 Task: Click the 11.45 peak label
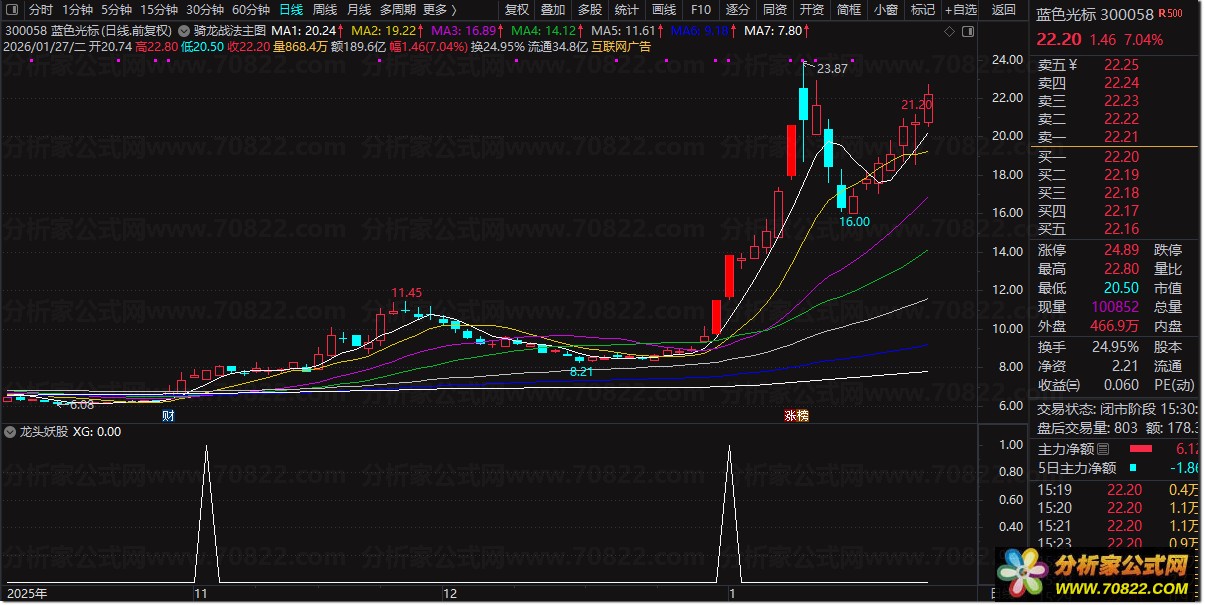407,292
